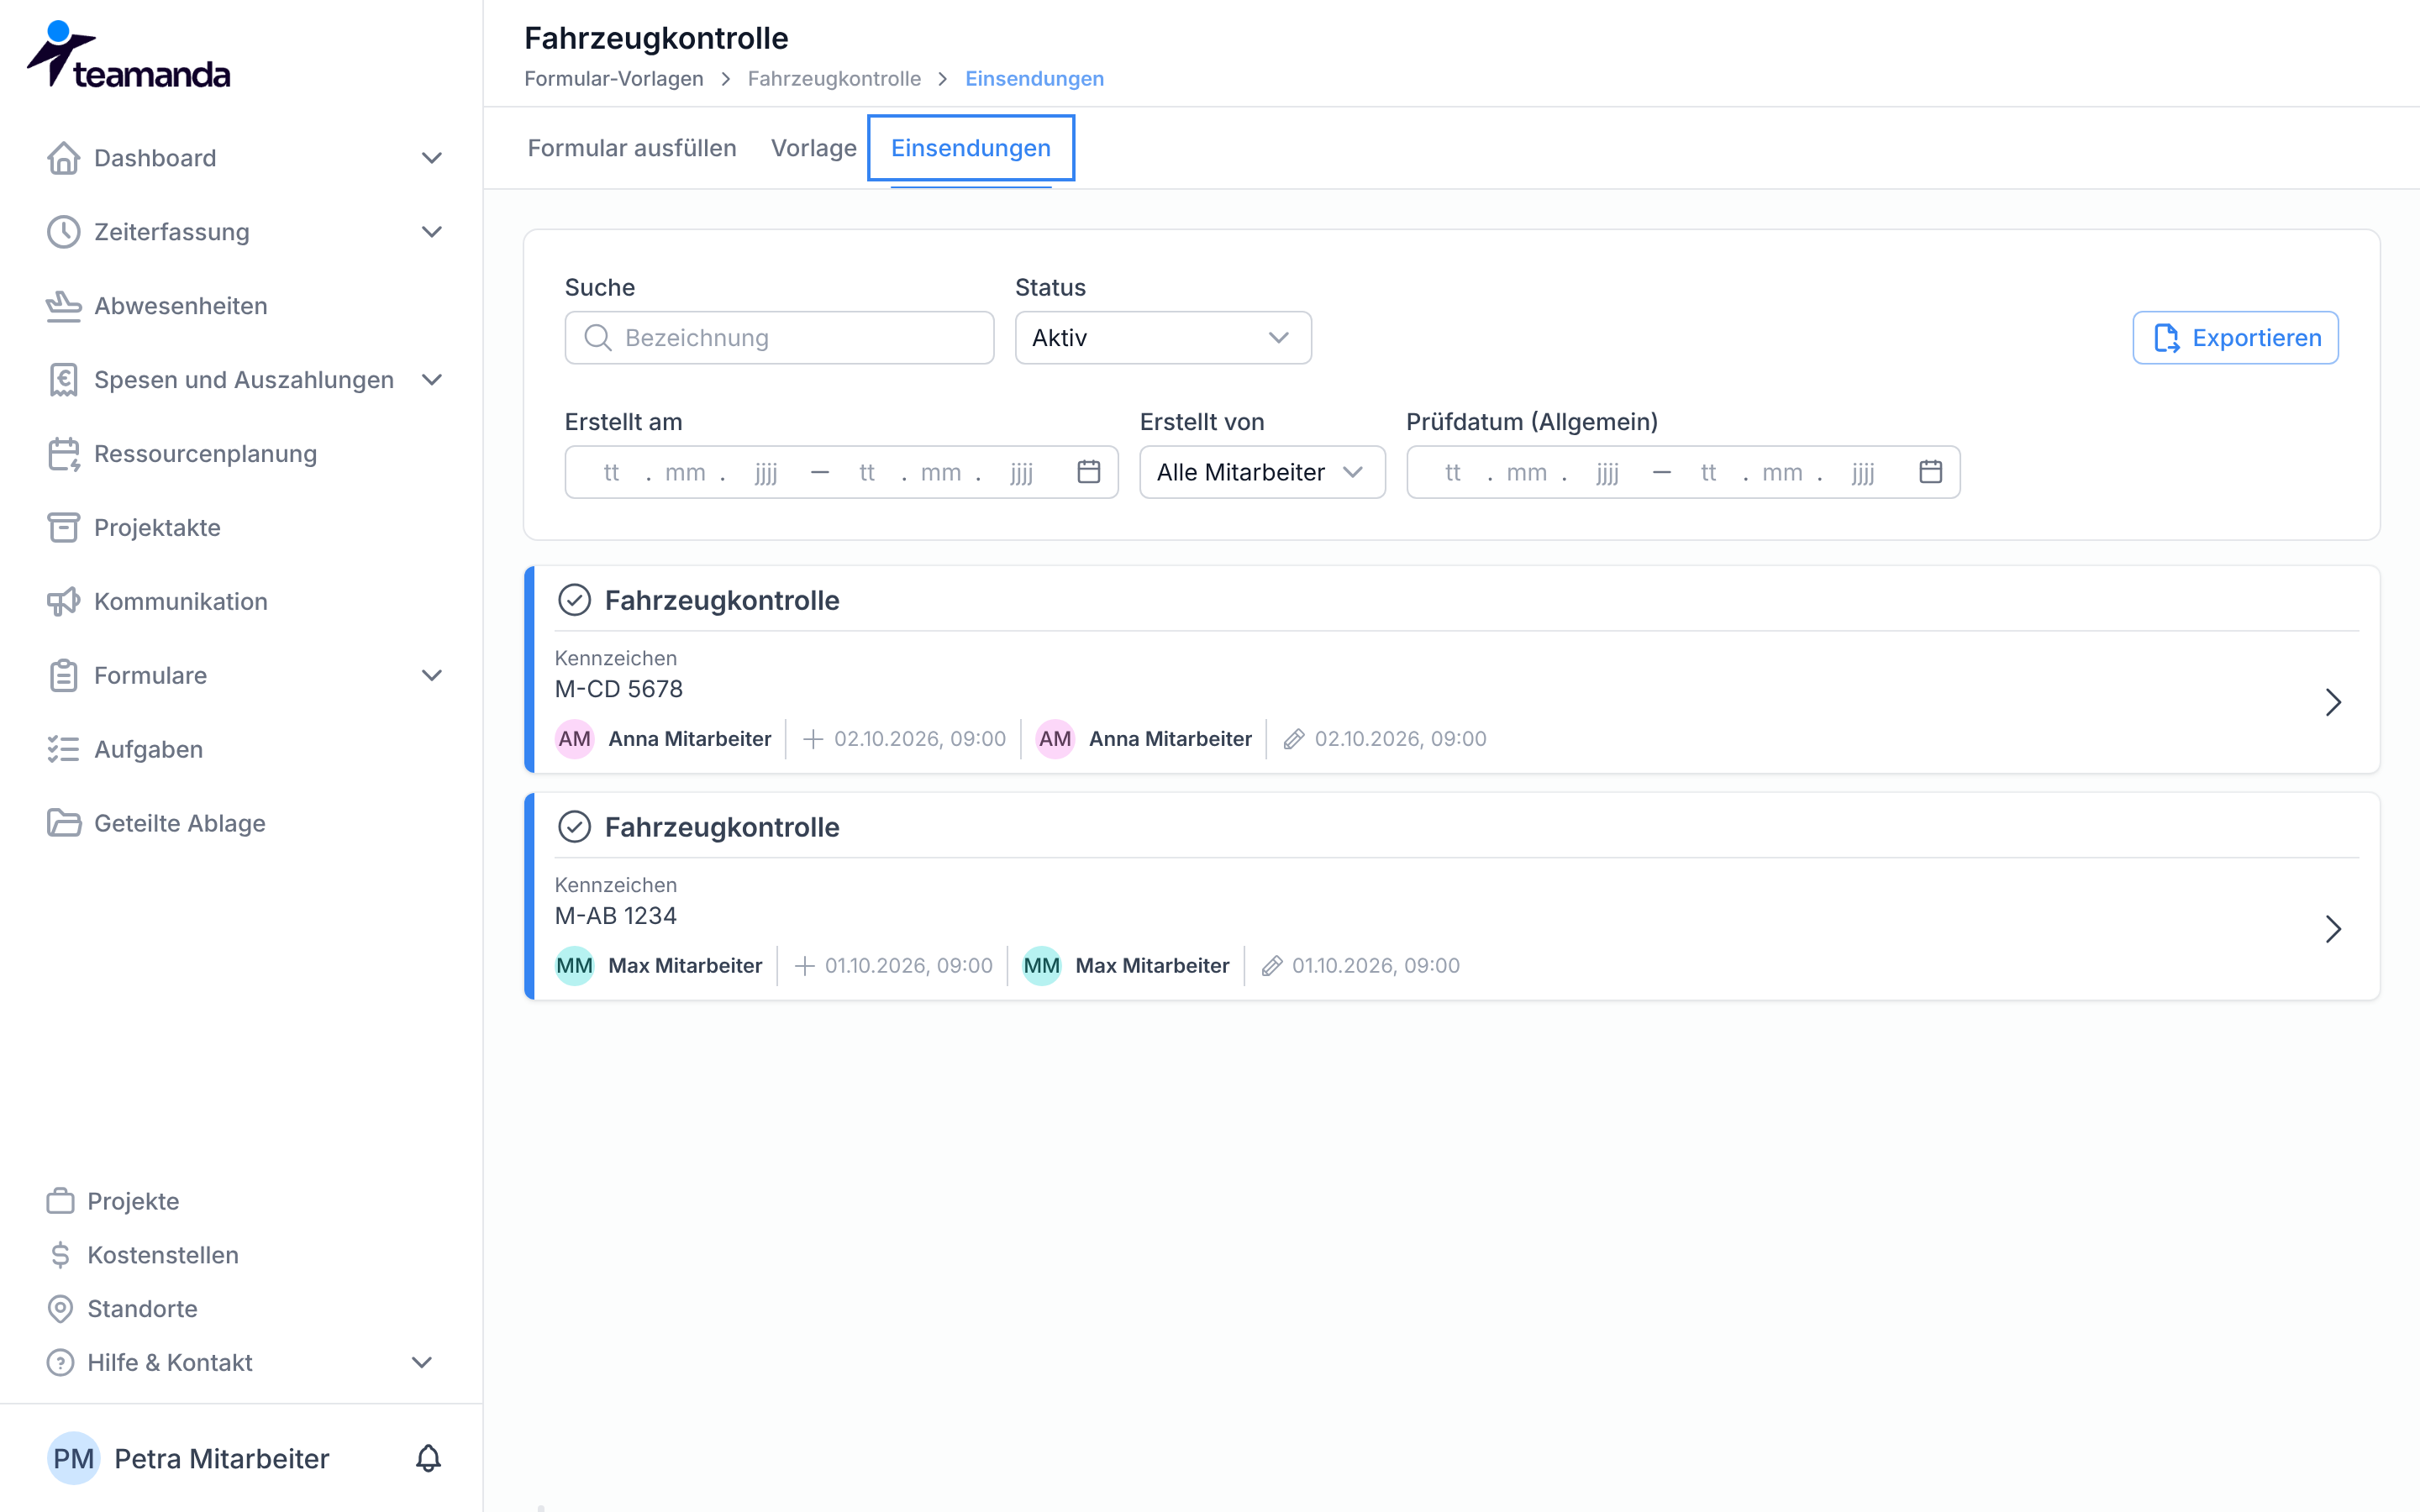Viewport: 2420px width, 1512px height.
Task: Open the Dashboard home icon
Action: 63,158
